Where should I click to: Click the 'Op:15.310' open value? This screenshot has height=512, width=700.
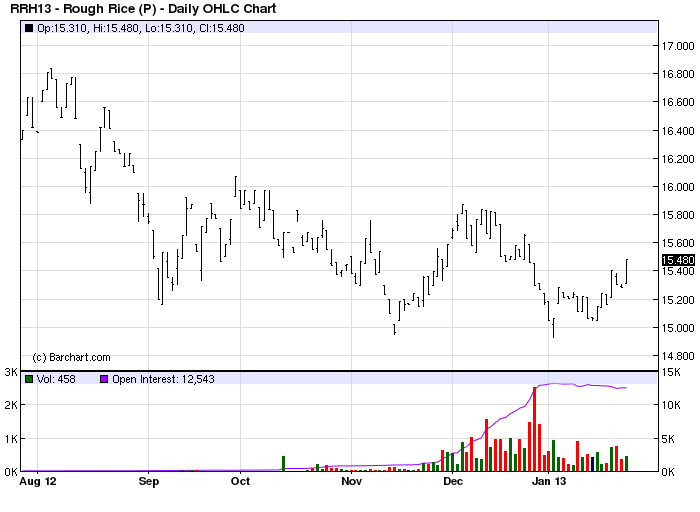[62, 28]
